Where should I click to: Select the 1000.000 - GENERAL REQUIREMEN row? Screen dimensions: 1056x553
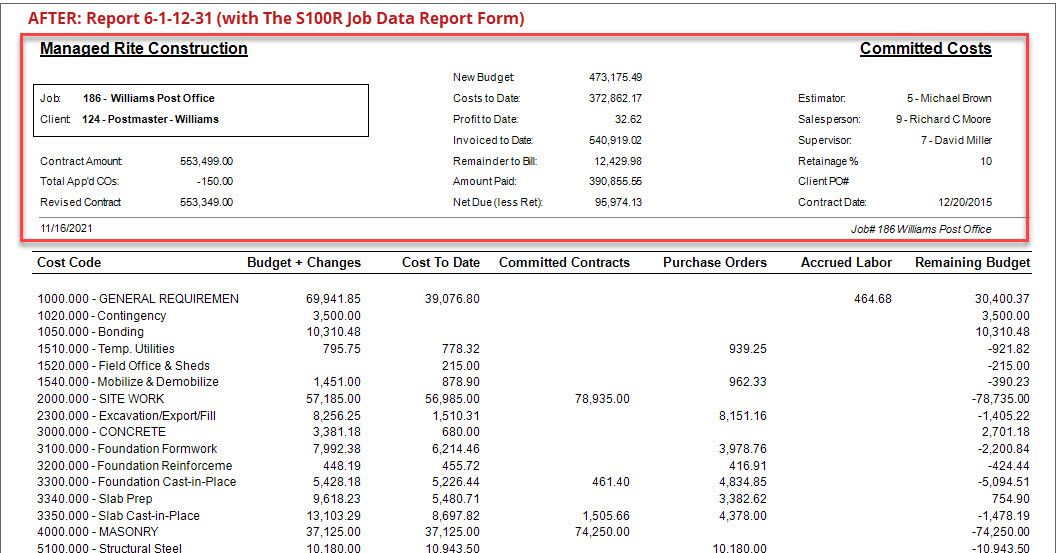pyautogui.click(x=533, y=298)
